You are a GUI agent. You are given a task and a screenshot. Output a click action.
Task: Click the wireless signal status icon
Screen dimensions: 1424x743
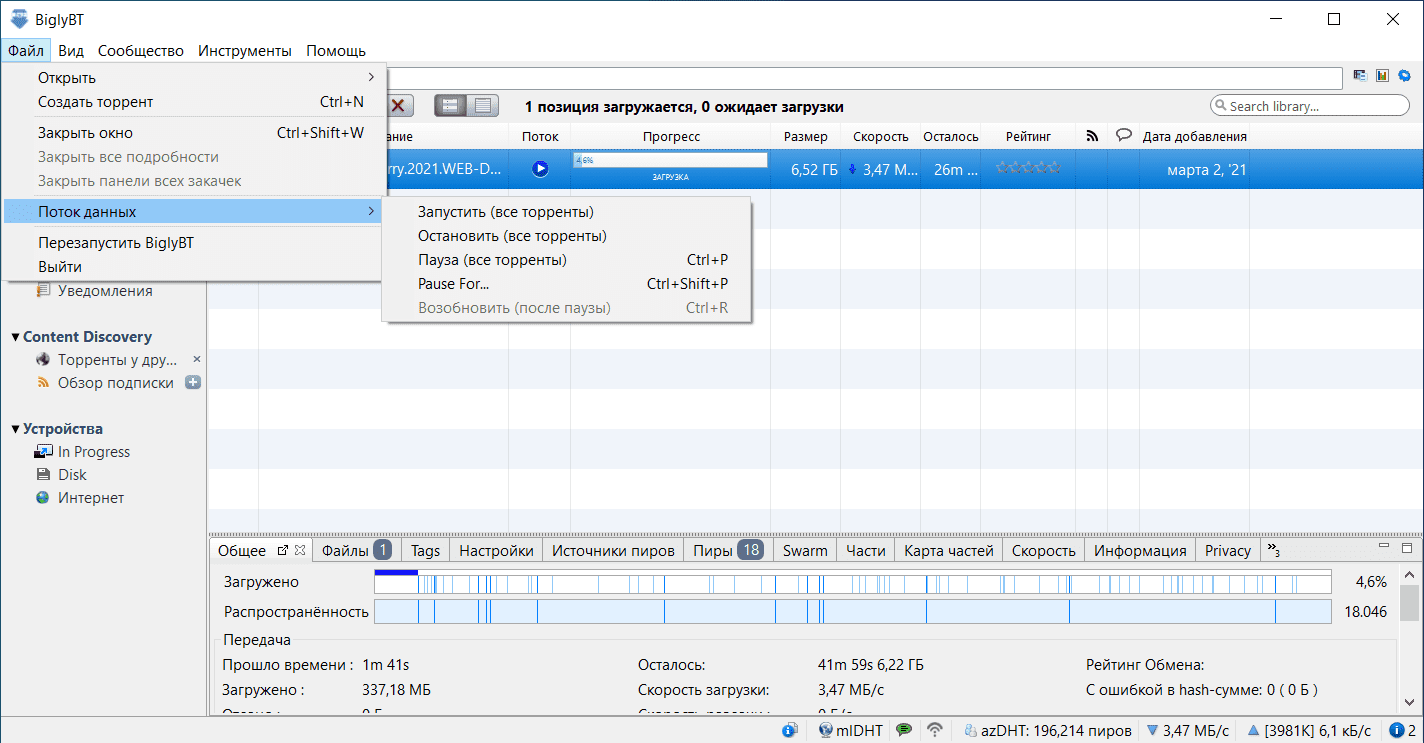935,730
